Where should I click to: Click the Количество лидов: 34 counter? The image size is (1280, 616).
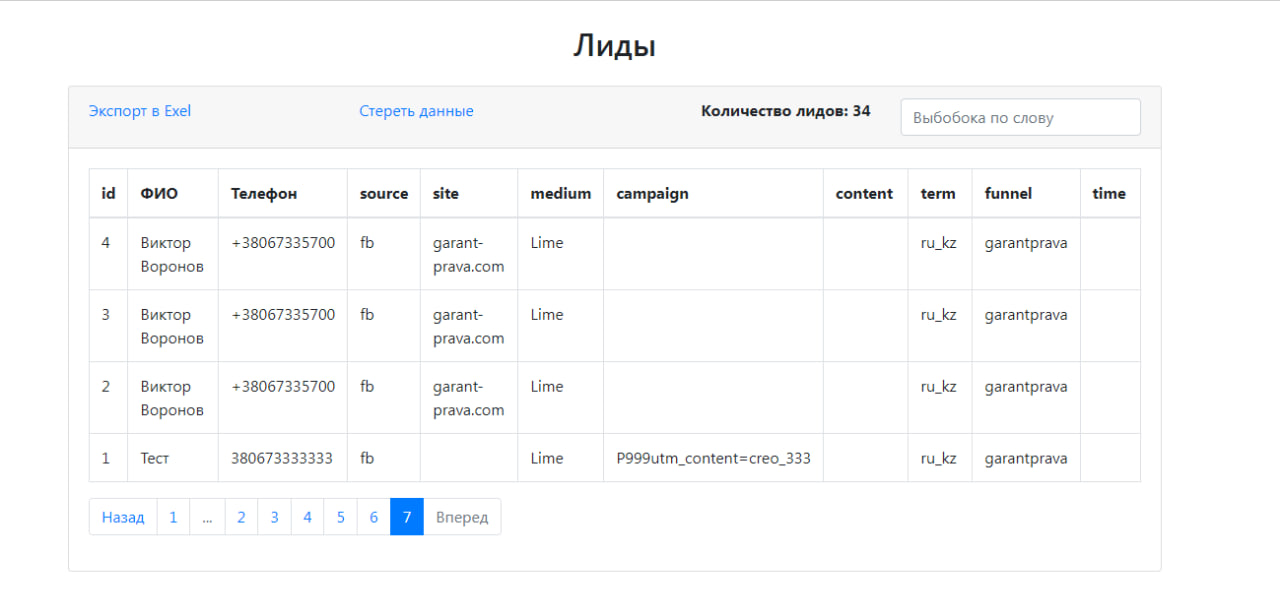tap(786, 111)
